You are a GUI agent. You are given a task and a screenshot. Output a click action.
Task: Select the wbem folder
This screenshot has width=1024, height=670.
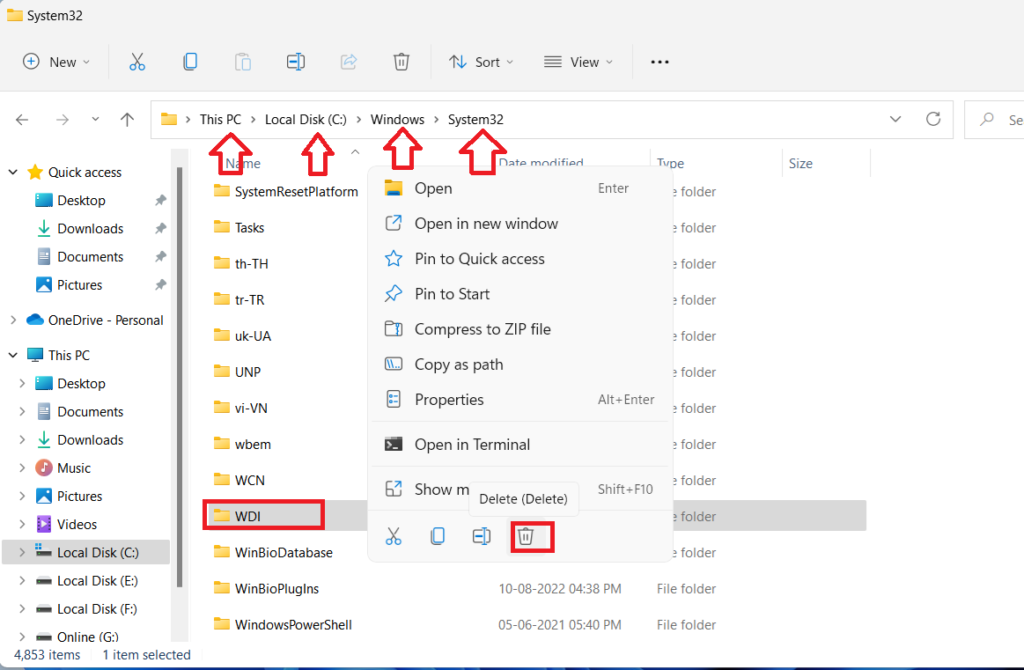point(253,444)
